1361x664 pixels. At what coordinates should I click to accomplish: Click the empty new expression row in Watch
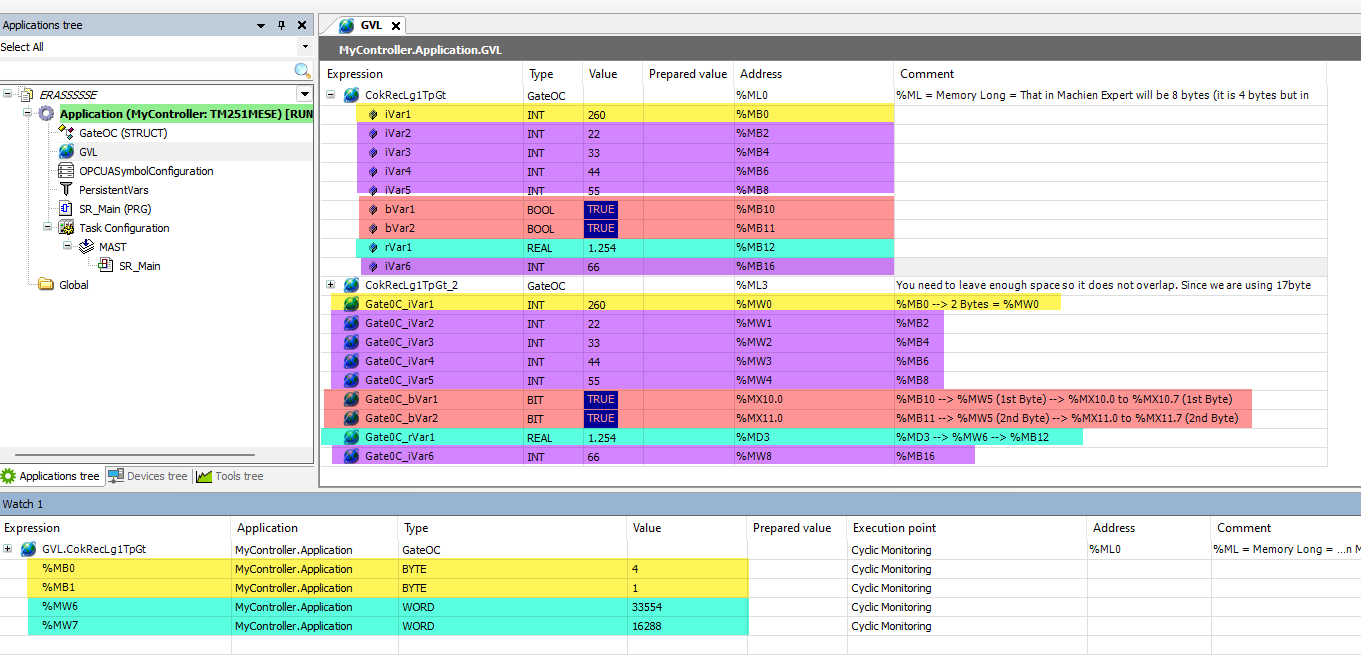coord(116,645)
